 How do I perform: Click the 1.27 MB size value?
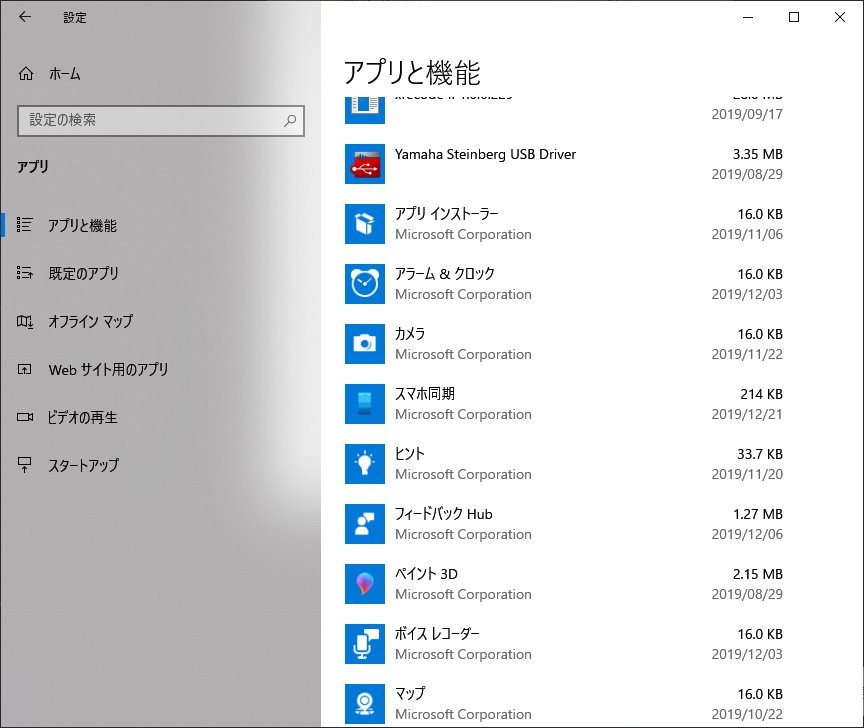[x=758, y=514]
